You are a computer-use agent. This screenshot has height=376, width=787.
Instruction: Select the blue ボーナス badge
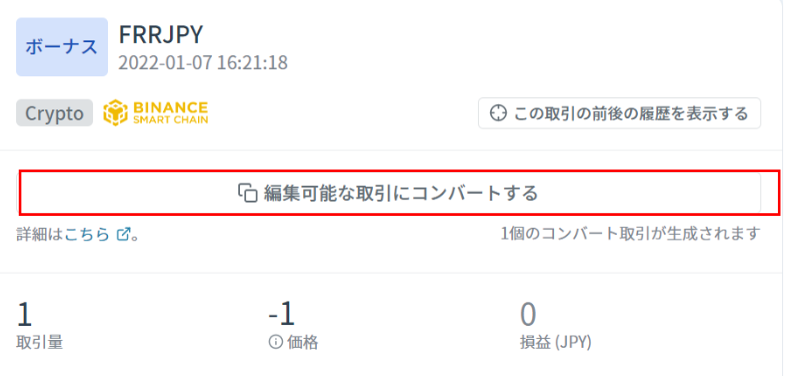coord(62,47)
